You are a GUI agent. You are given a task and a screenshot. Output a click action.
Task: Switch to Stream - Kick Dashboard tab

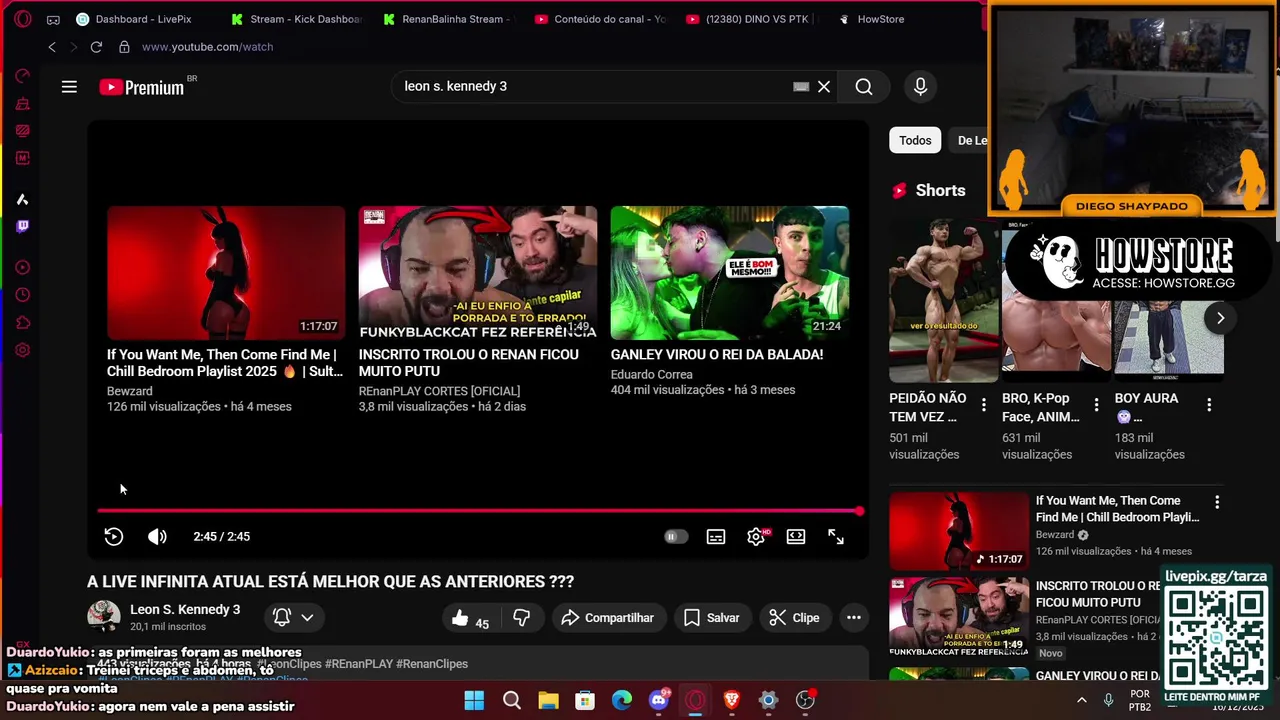[297, 19]
